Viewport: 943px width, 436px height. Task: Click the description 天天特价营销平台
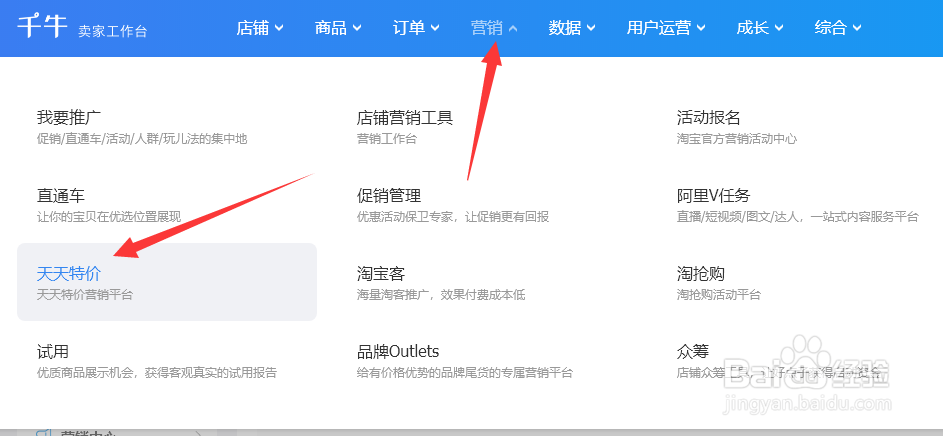[x=85, y=295]
